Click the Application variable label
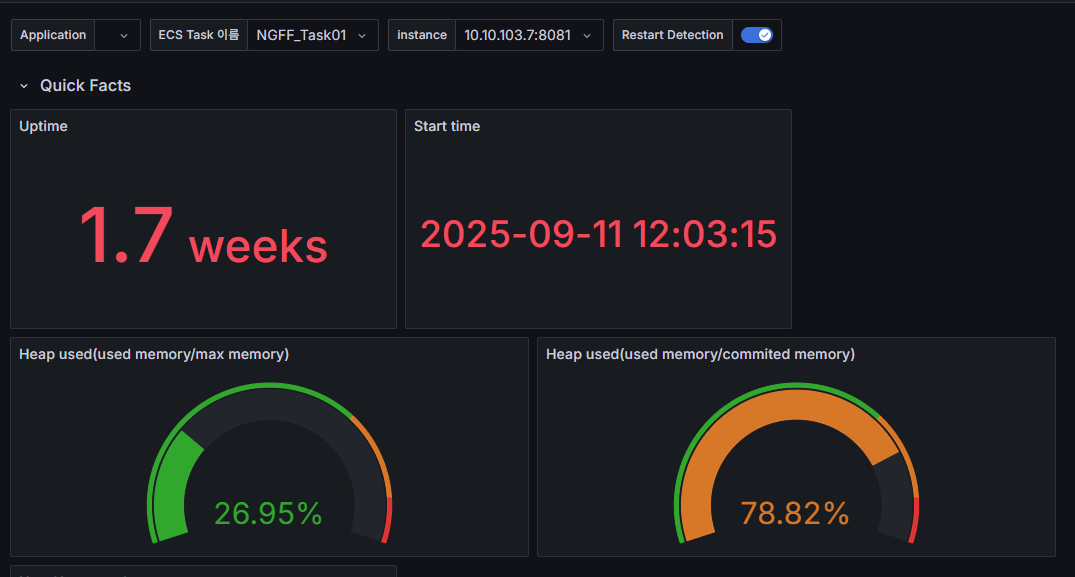The width and height of the screenshot is (1075, 577). coord(53,35)
